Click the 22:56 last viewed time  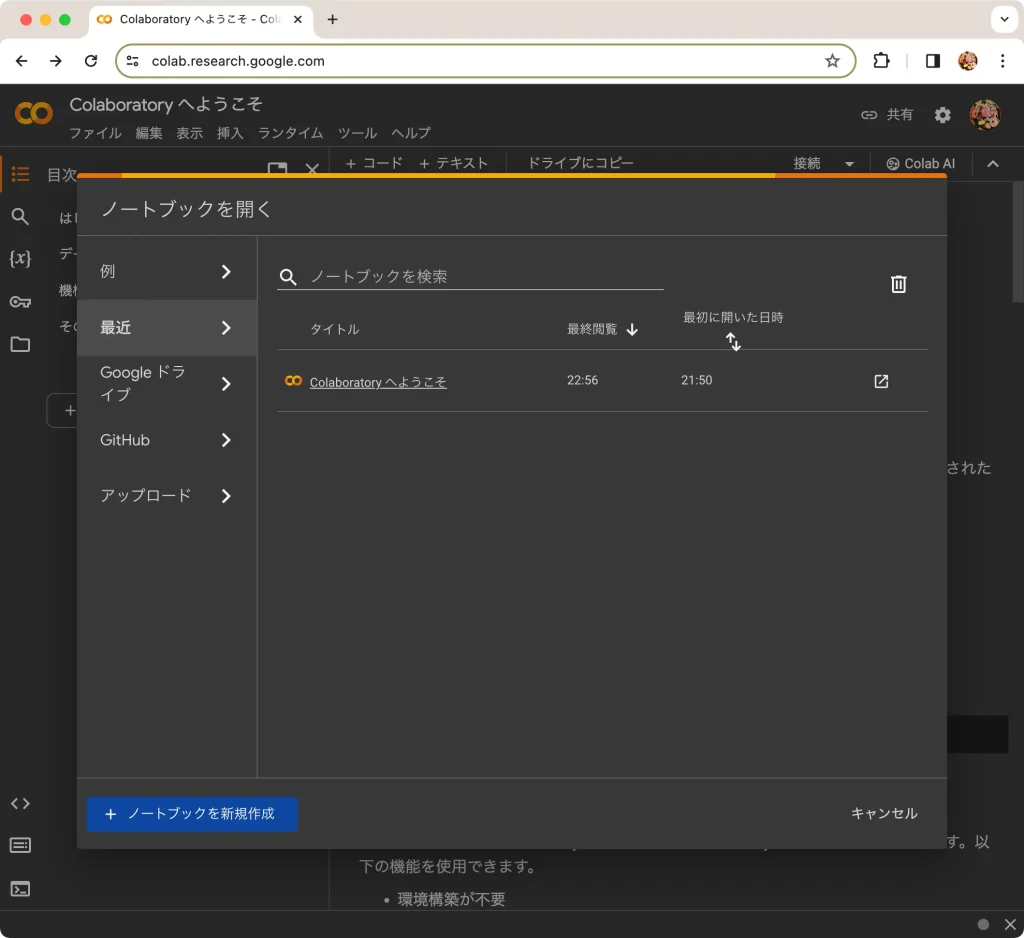(x=583, y=380)
